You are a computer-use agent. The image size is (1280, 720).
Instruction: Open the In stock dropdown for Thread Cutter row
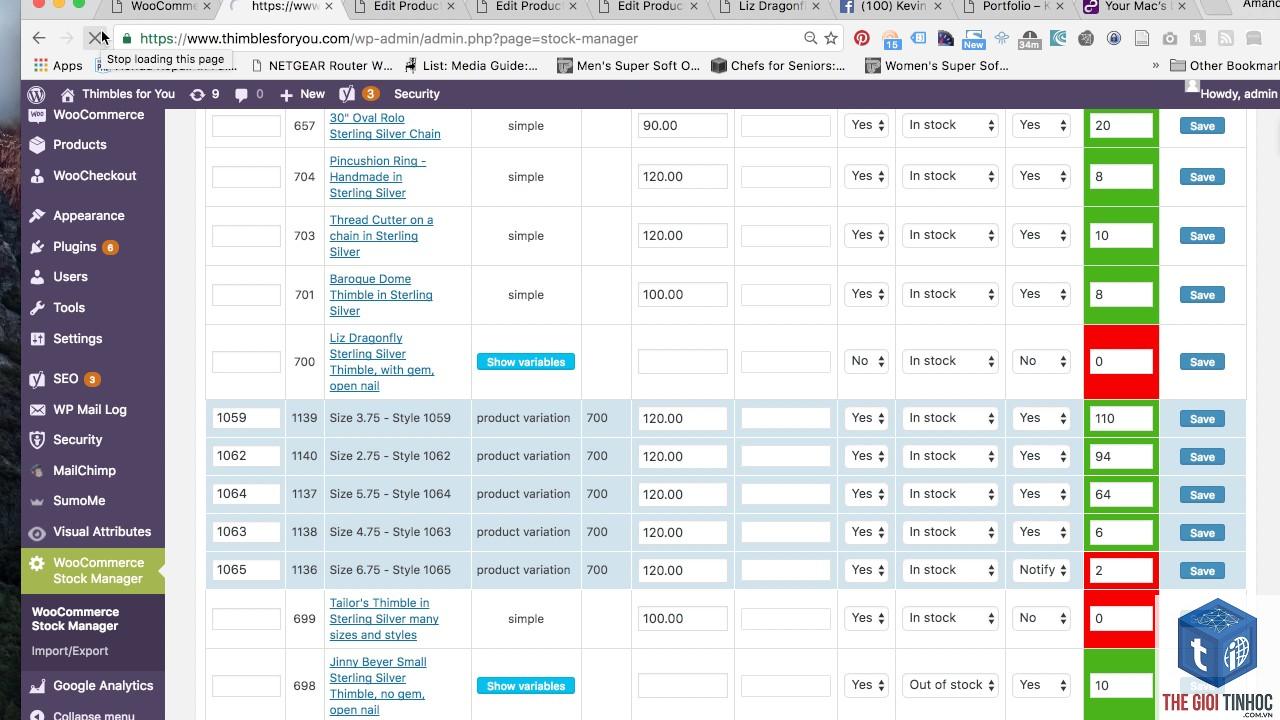[950, 235]
